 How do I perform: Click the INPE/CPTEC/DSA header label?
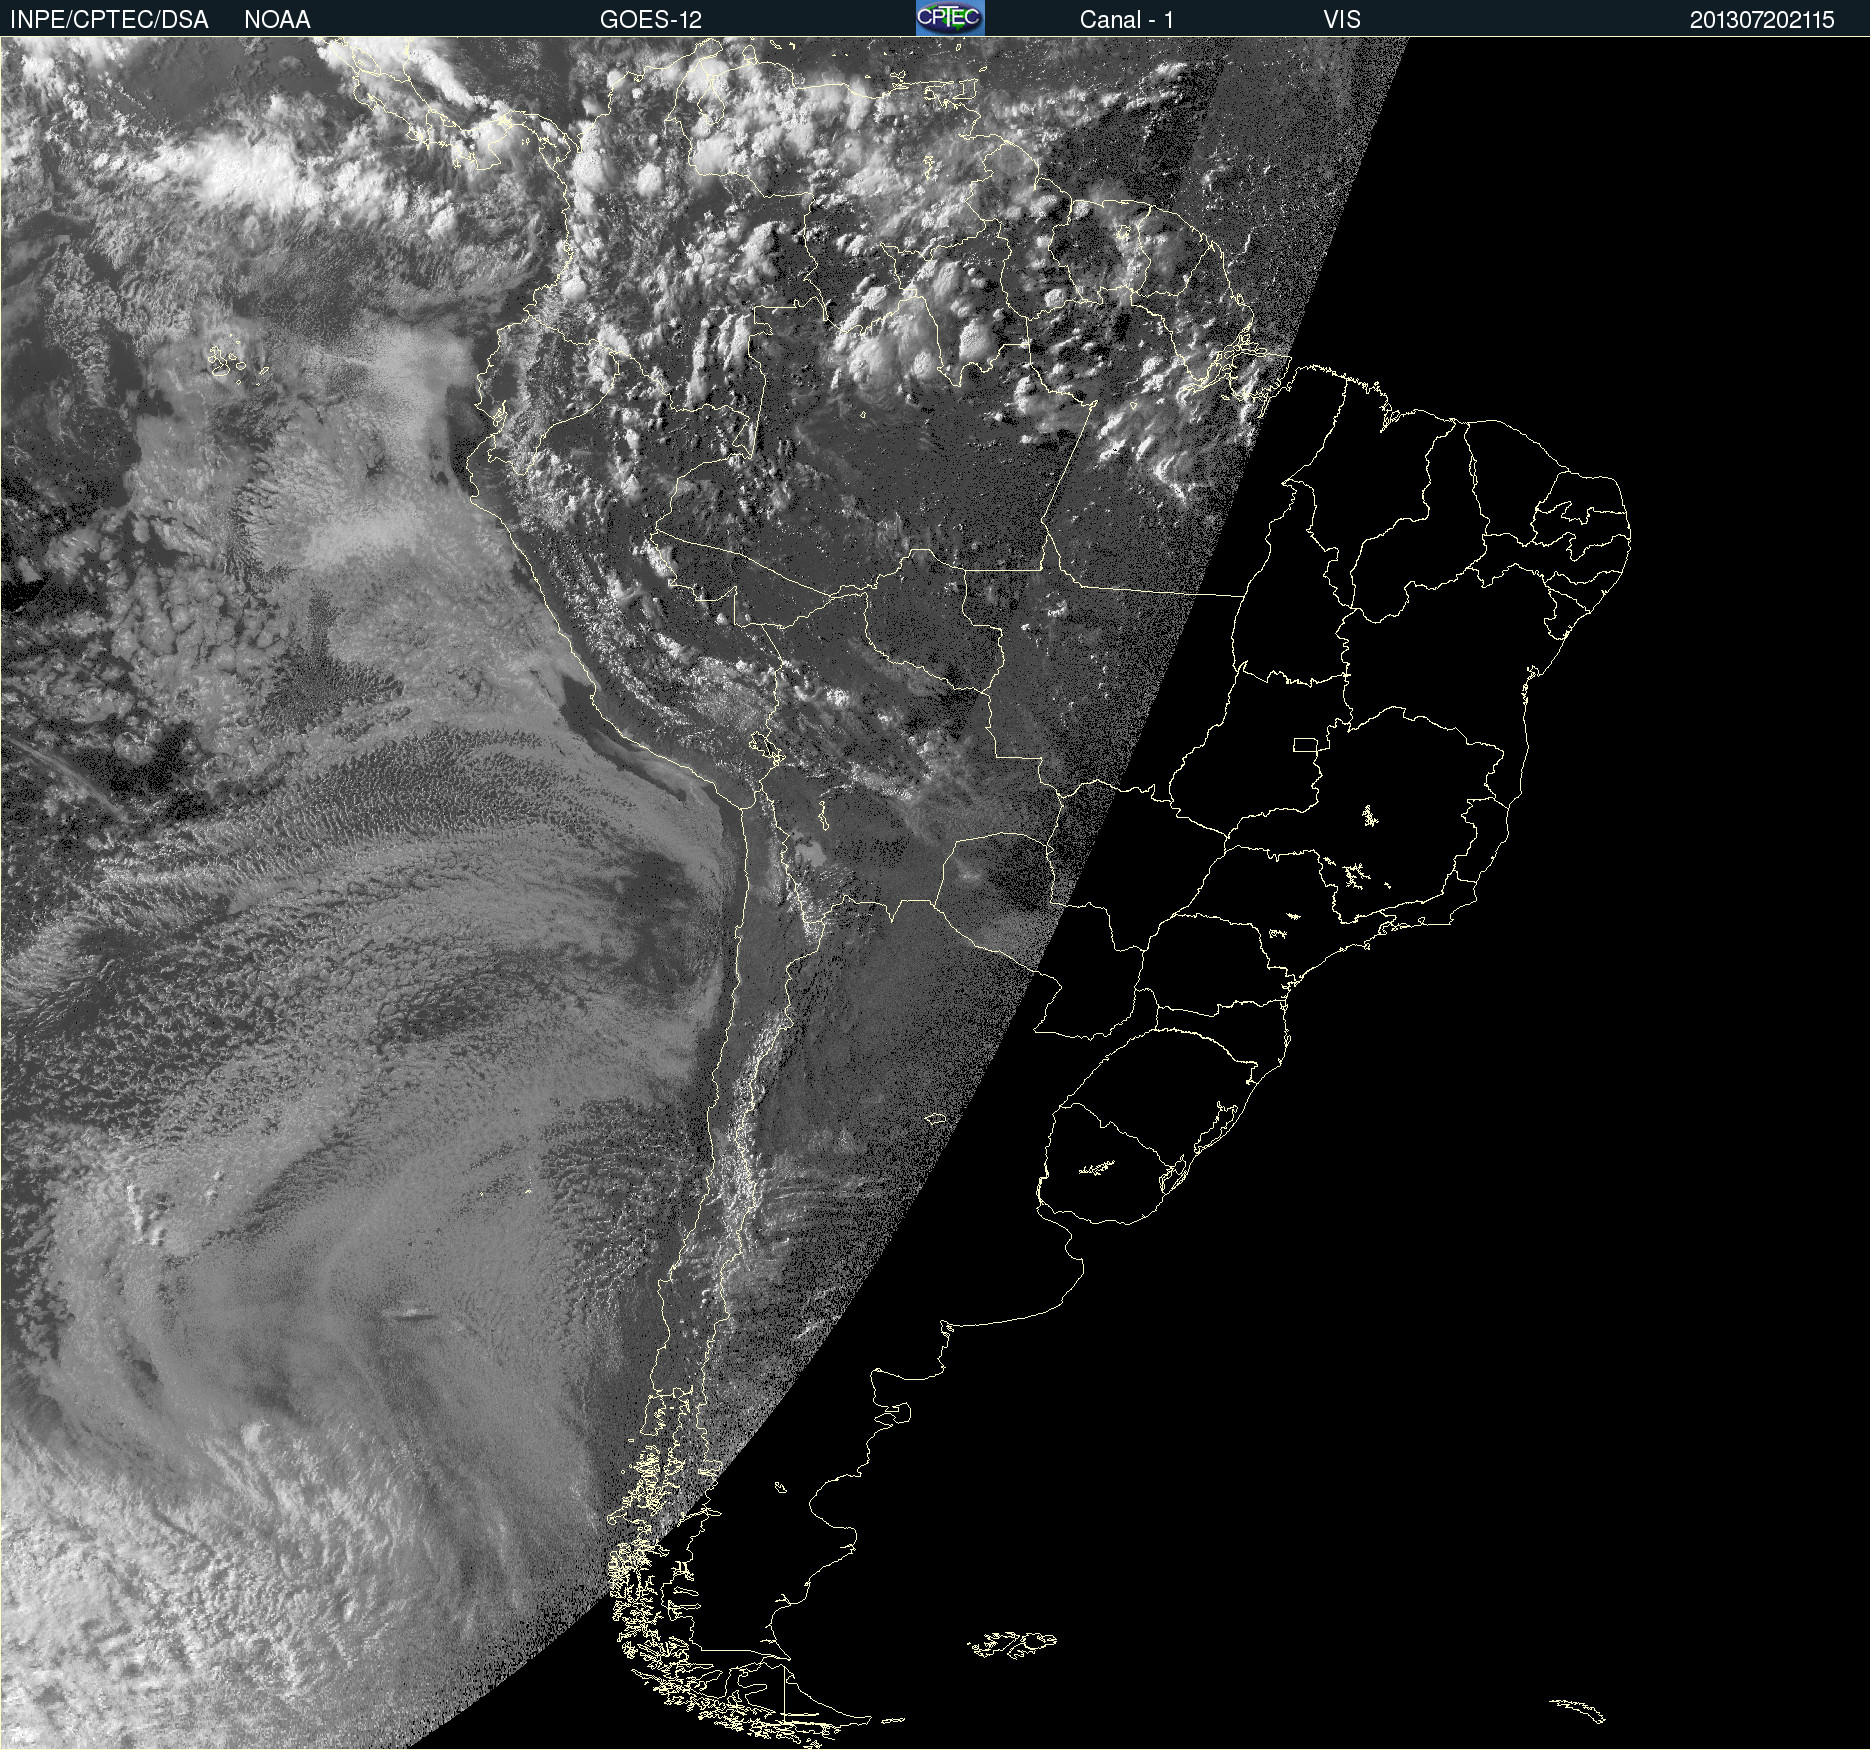pyautogui.click(x=109, y=20)
